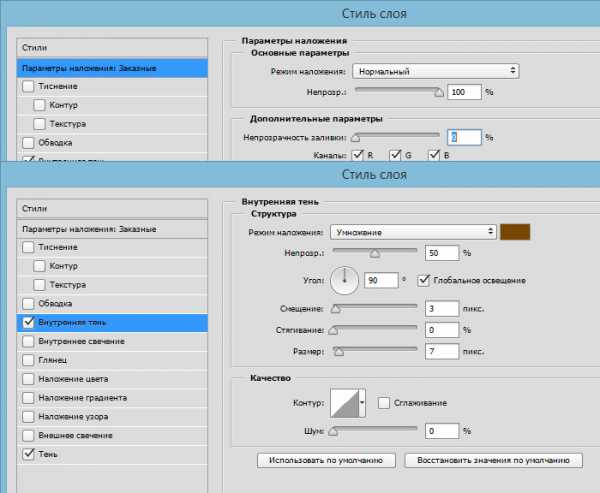Screen dimensions: 600x493
Task: Select the unhighlighted Параметры наложения: Заказные row
Action: click(x=112, y=229)
